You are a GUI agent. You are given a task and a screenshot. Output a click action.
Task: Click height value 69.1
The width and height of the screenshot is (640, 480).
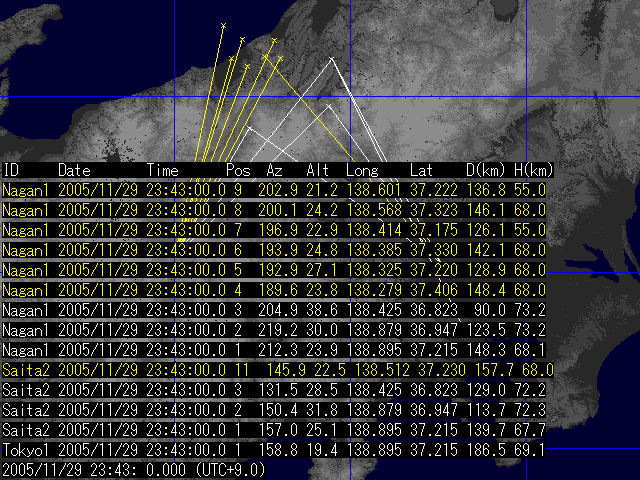coord(530,450)
